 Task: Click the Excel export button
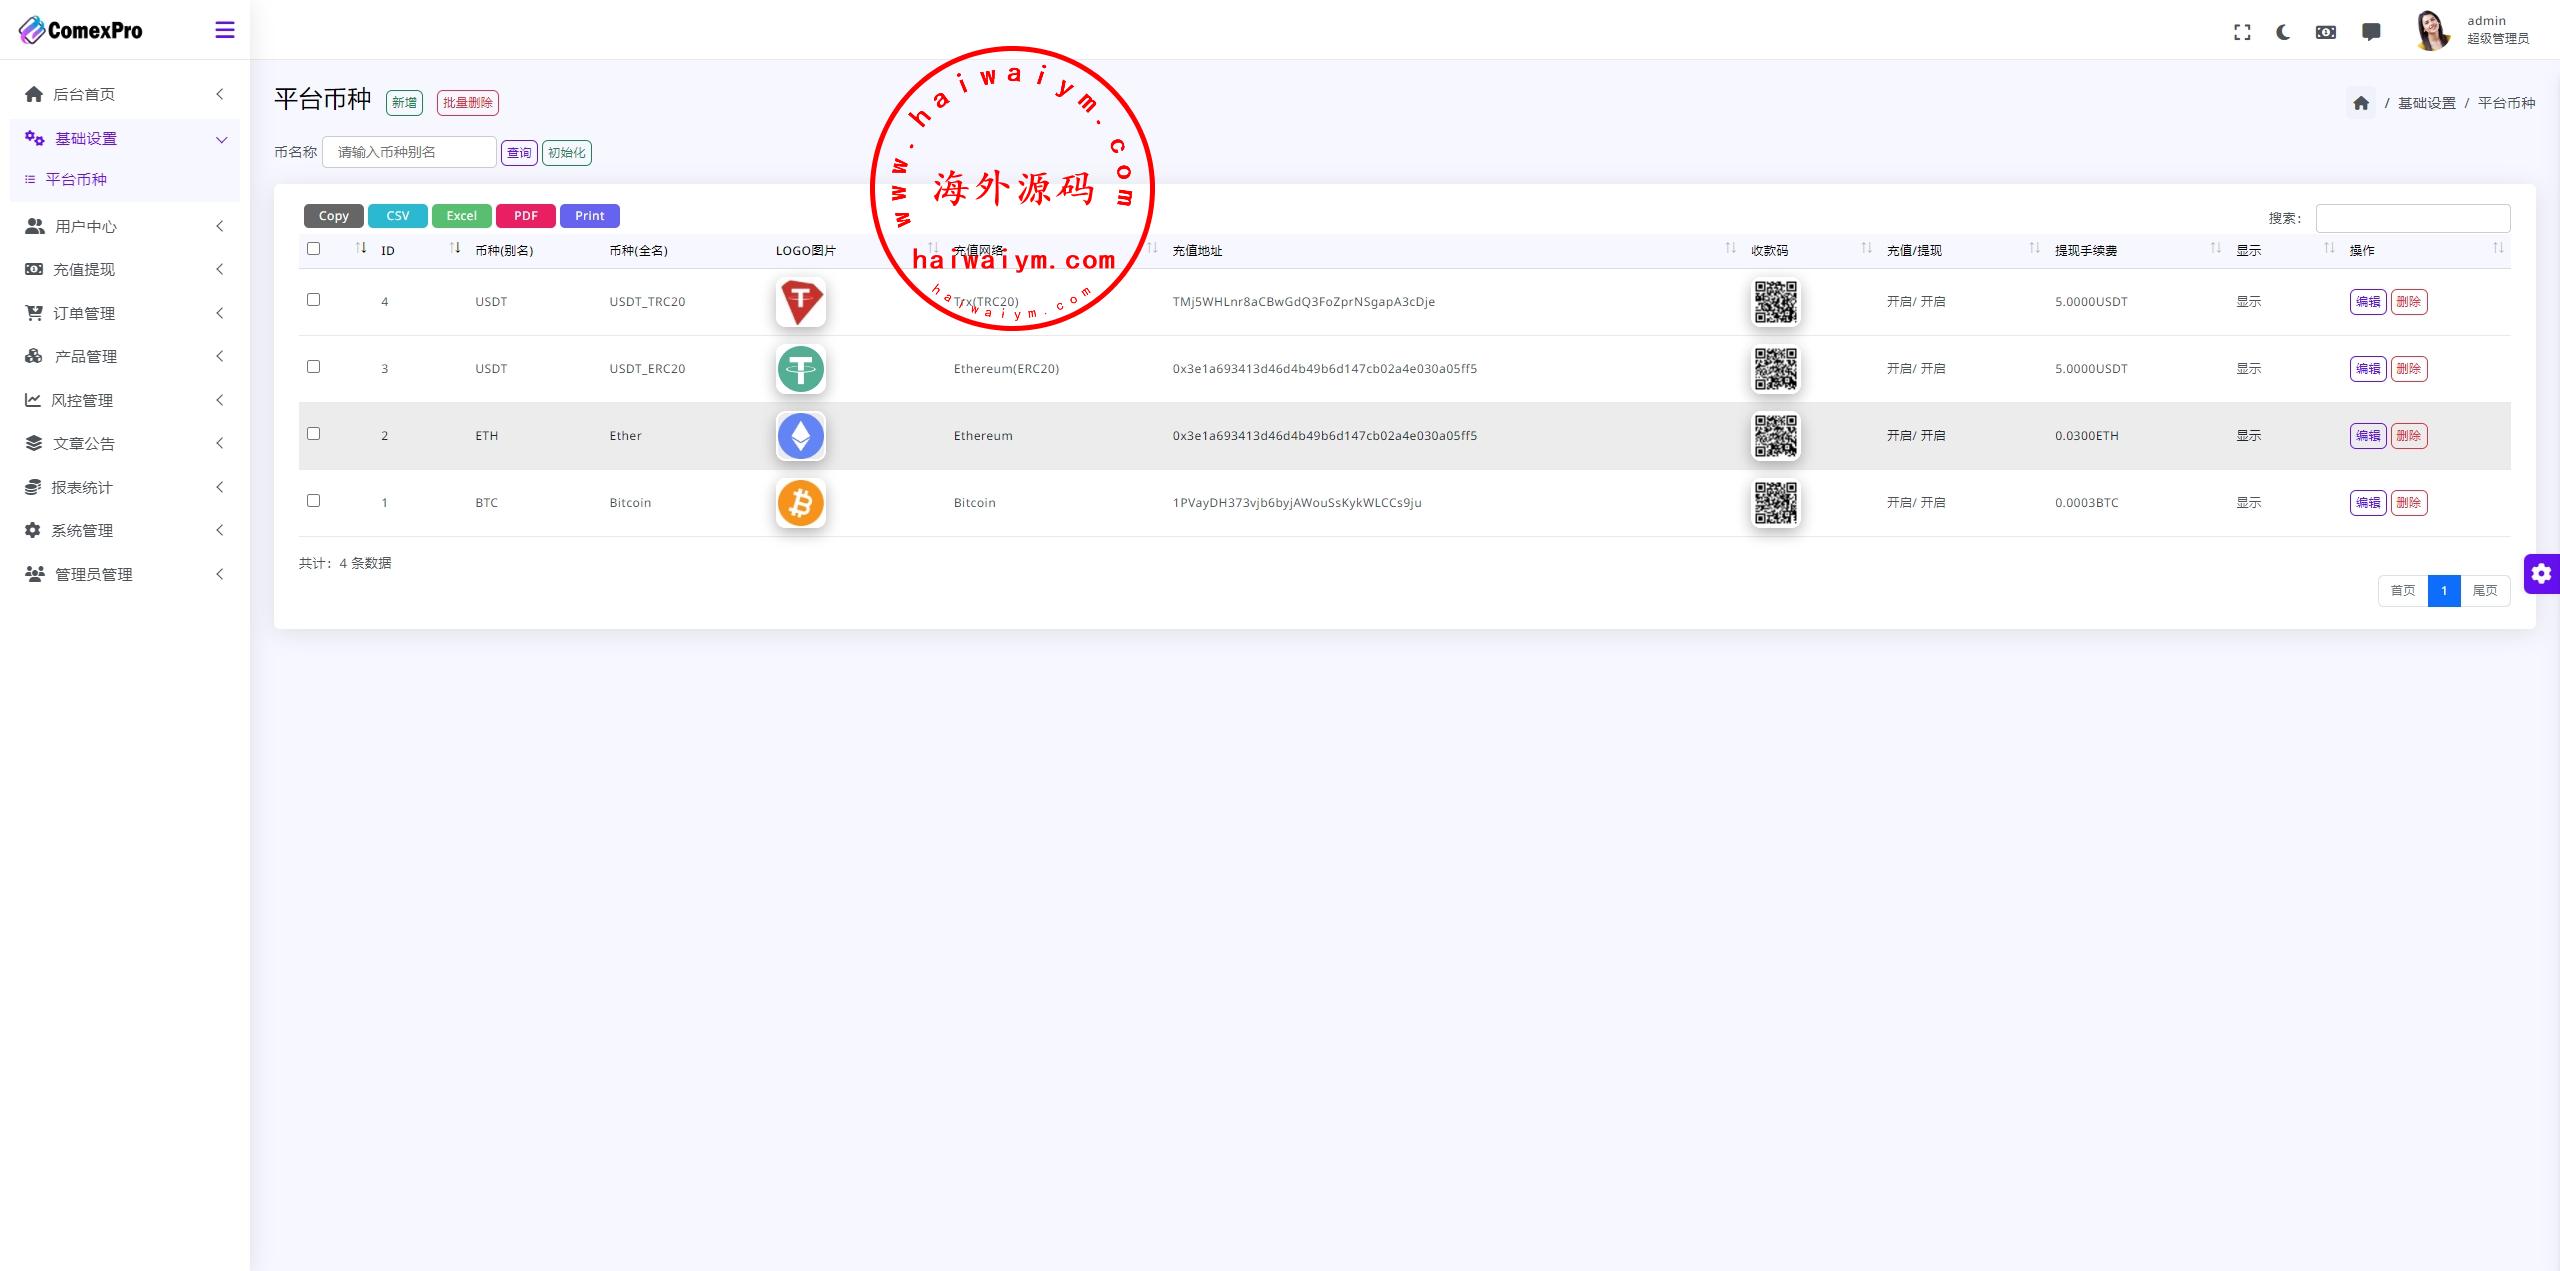click(461, 216)
